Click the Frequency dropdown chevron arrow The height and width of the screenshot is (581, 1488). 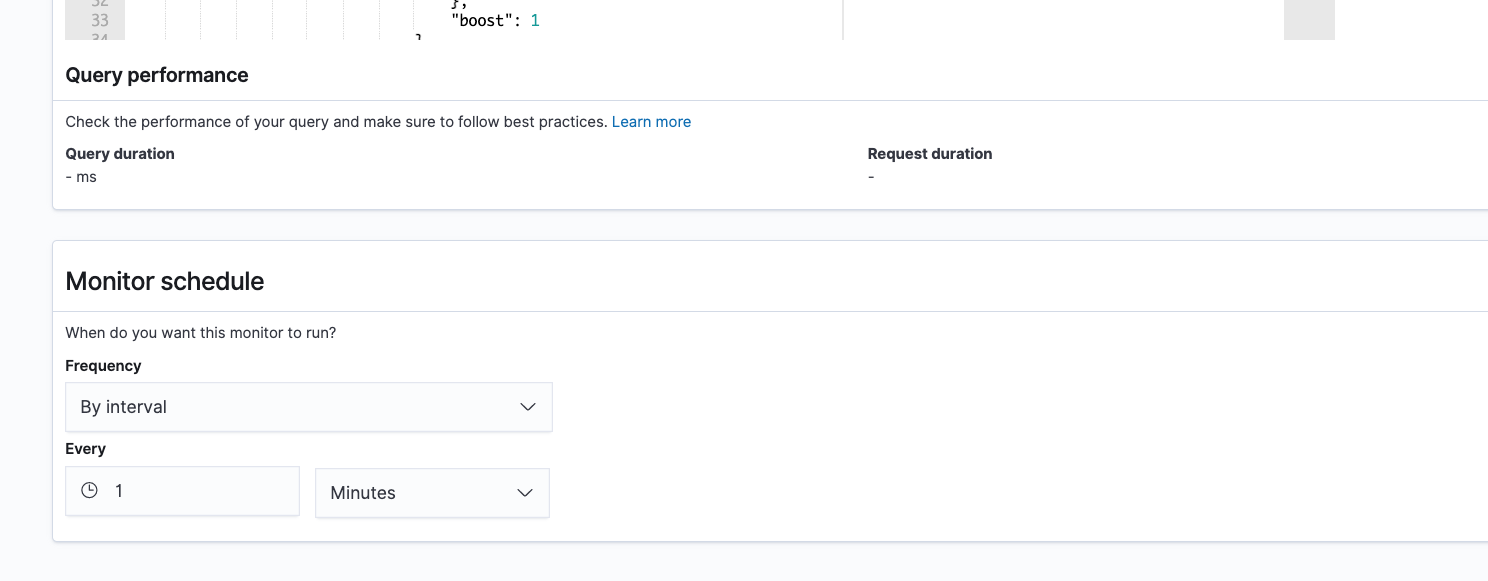(x=528, y=407)
